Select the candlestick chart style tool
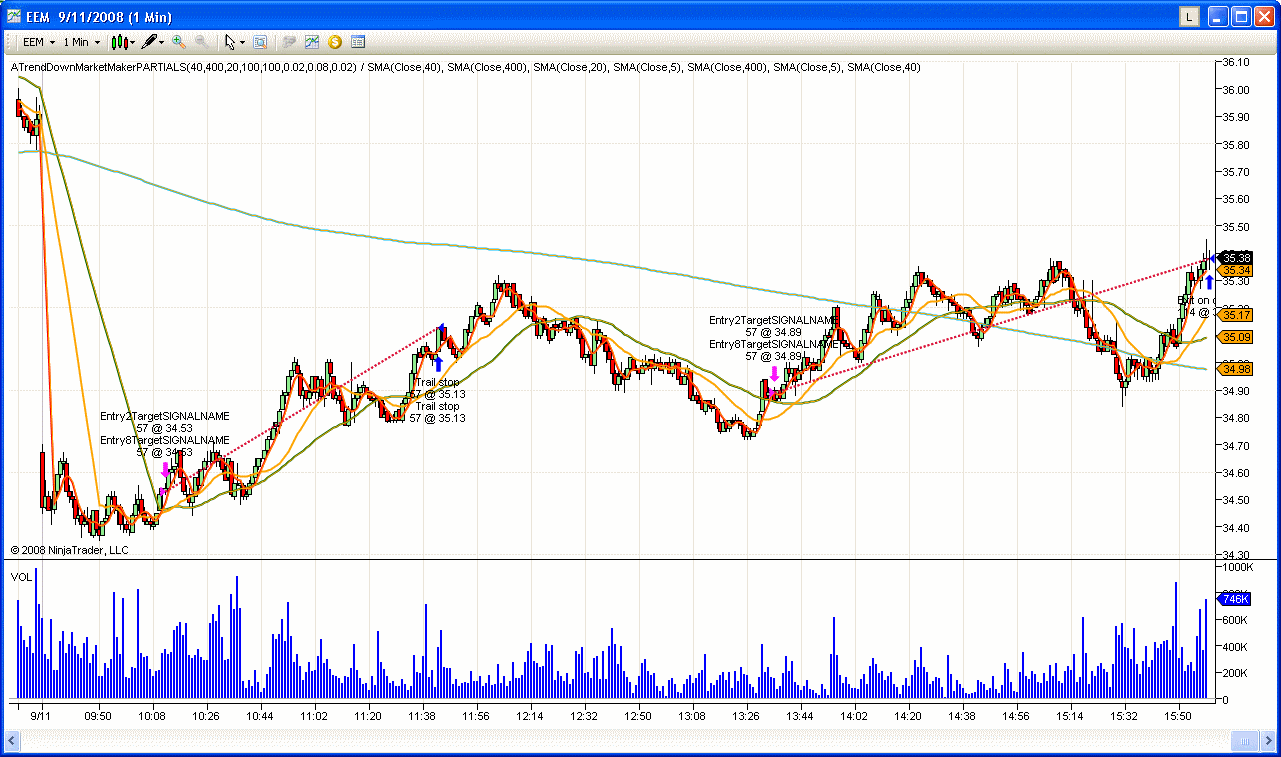The height and width of the screenshot is (757, 1281). coord(120,42)
